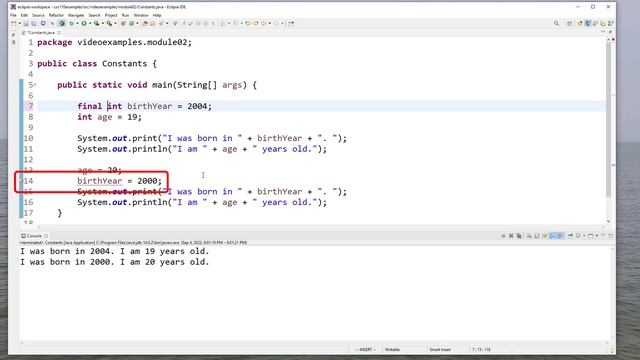The height and width of the screenshot is (360, 640).
Task: Click the Open Type toolbar icon
Action: click(145, 23)
